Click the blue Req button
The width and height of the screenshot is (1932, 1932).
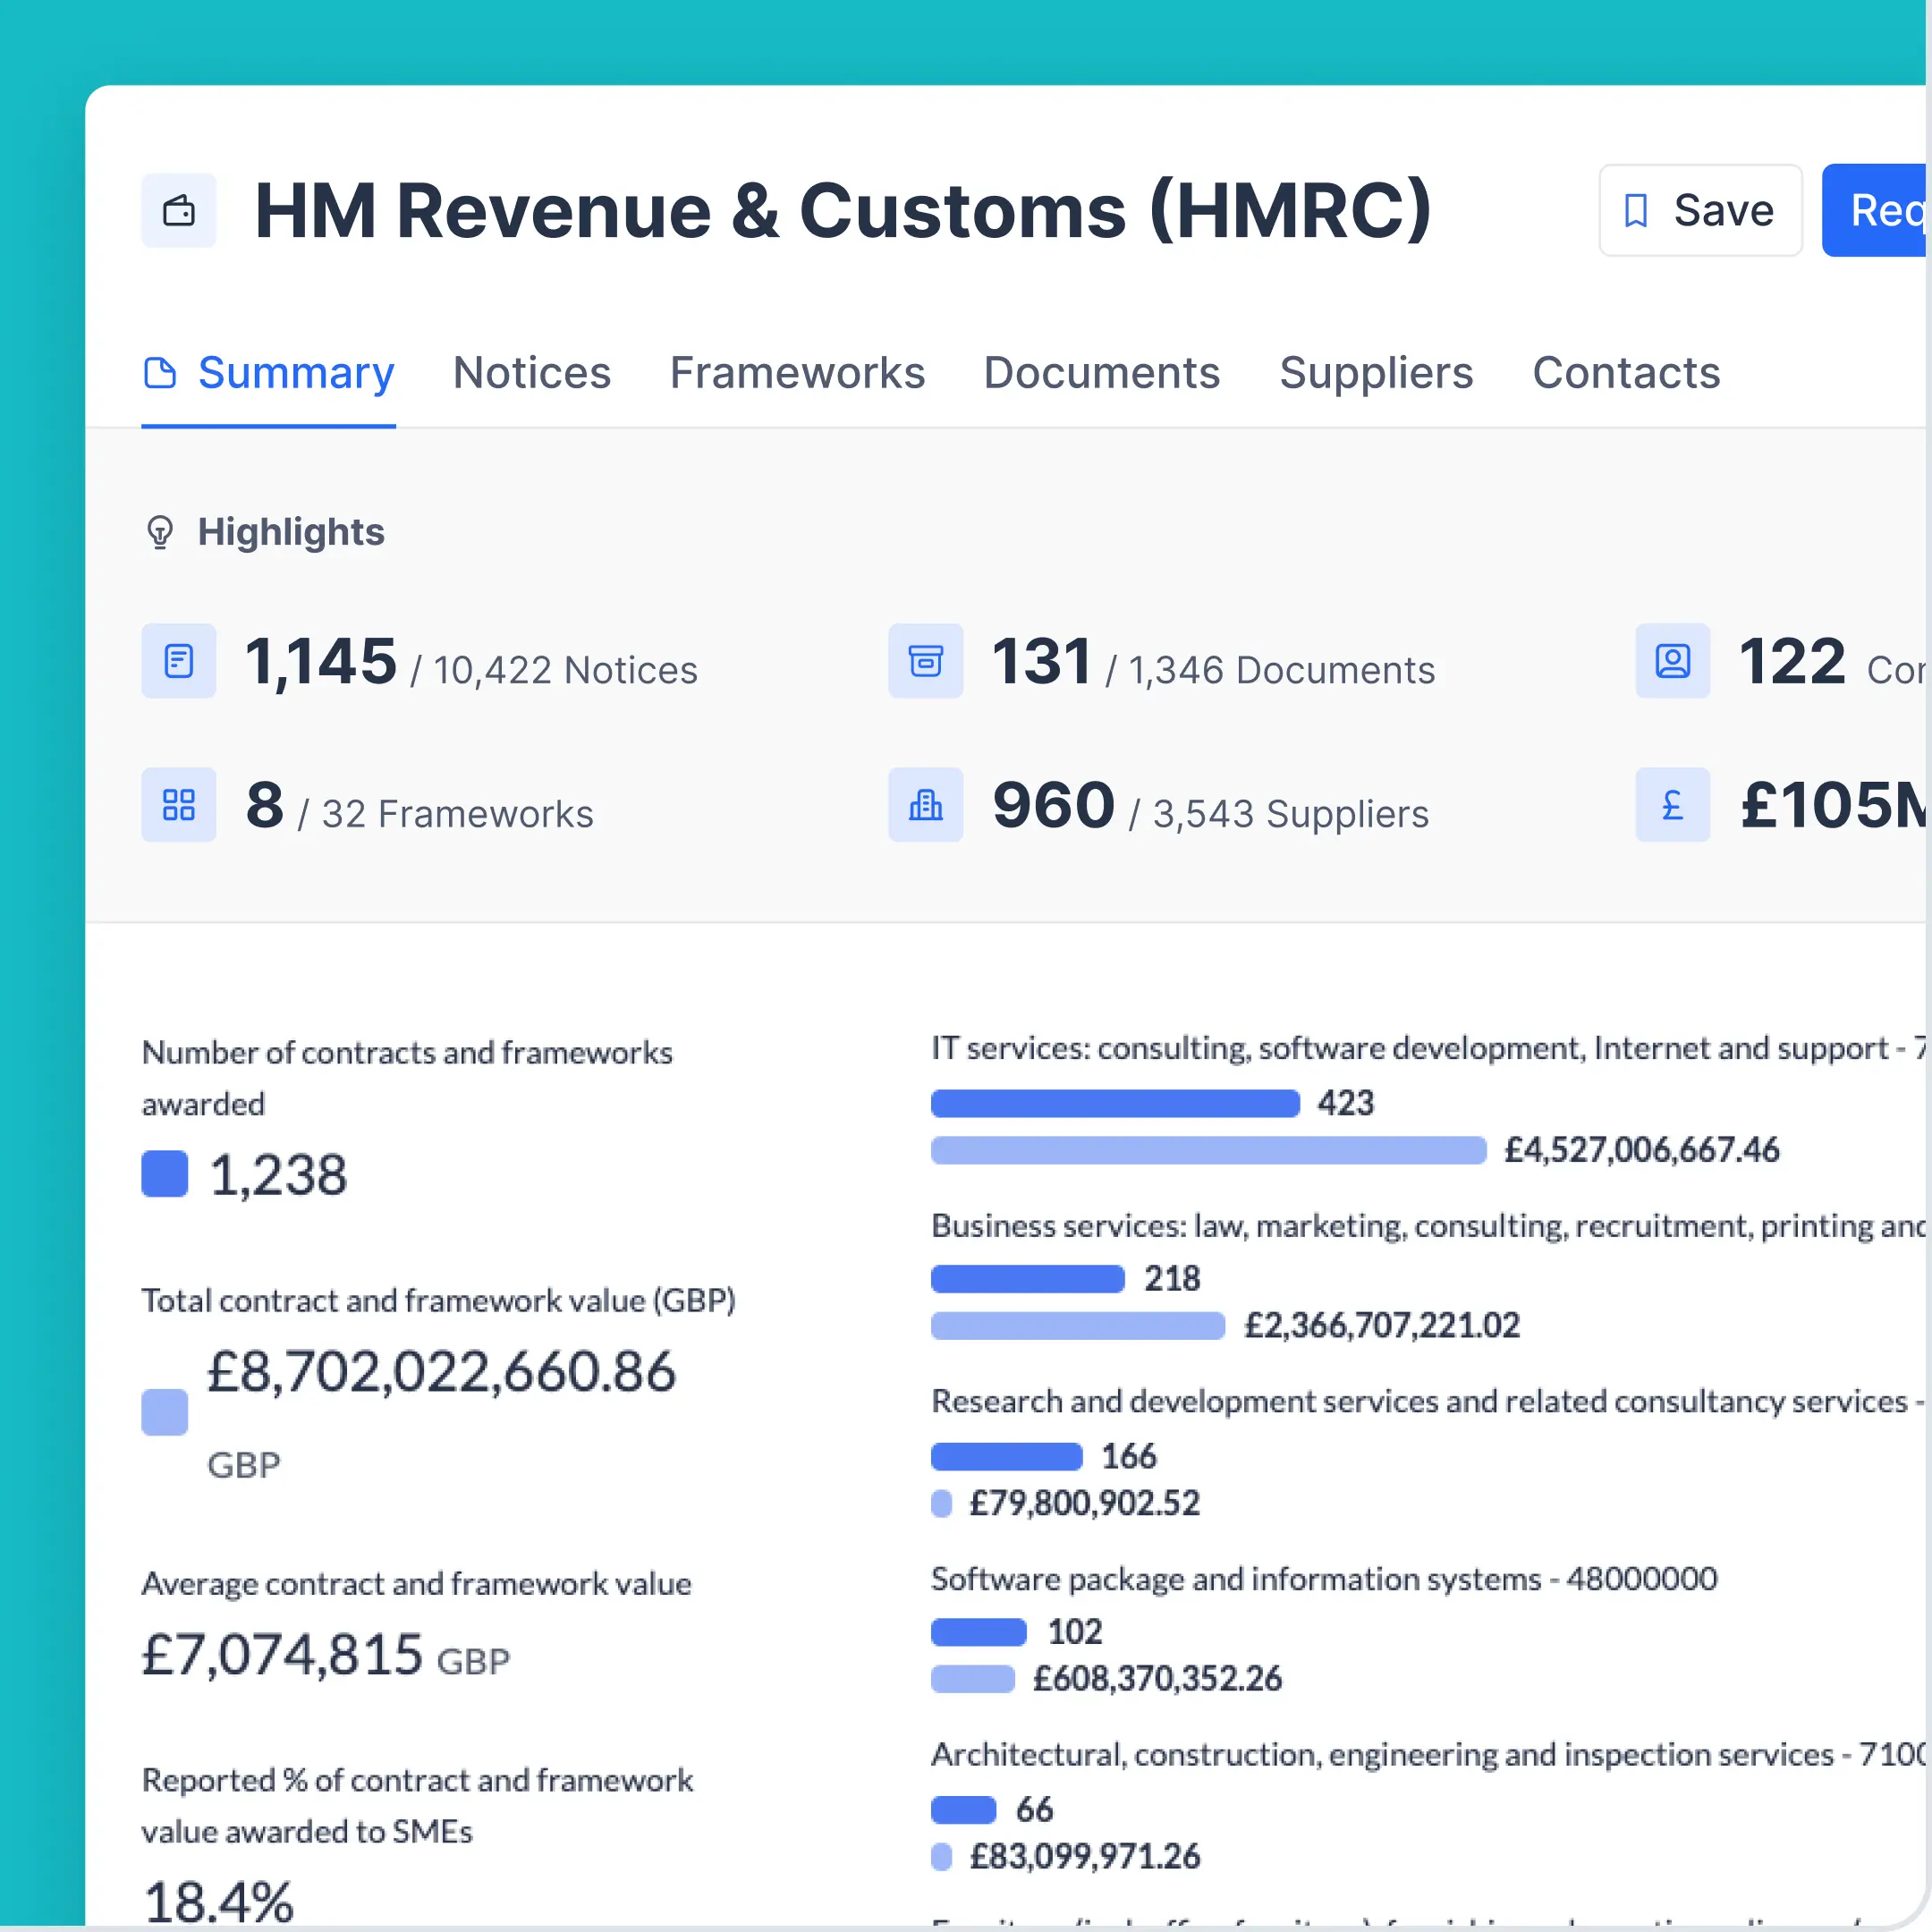(x=1875, y=210)
